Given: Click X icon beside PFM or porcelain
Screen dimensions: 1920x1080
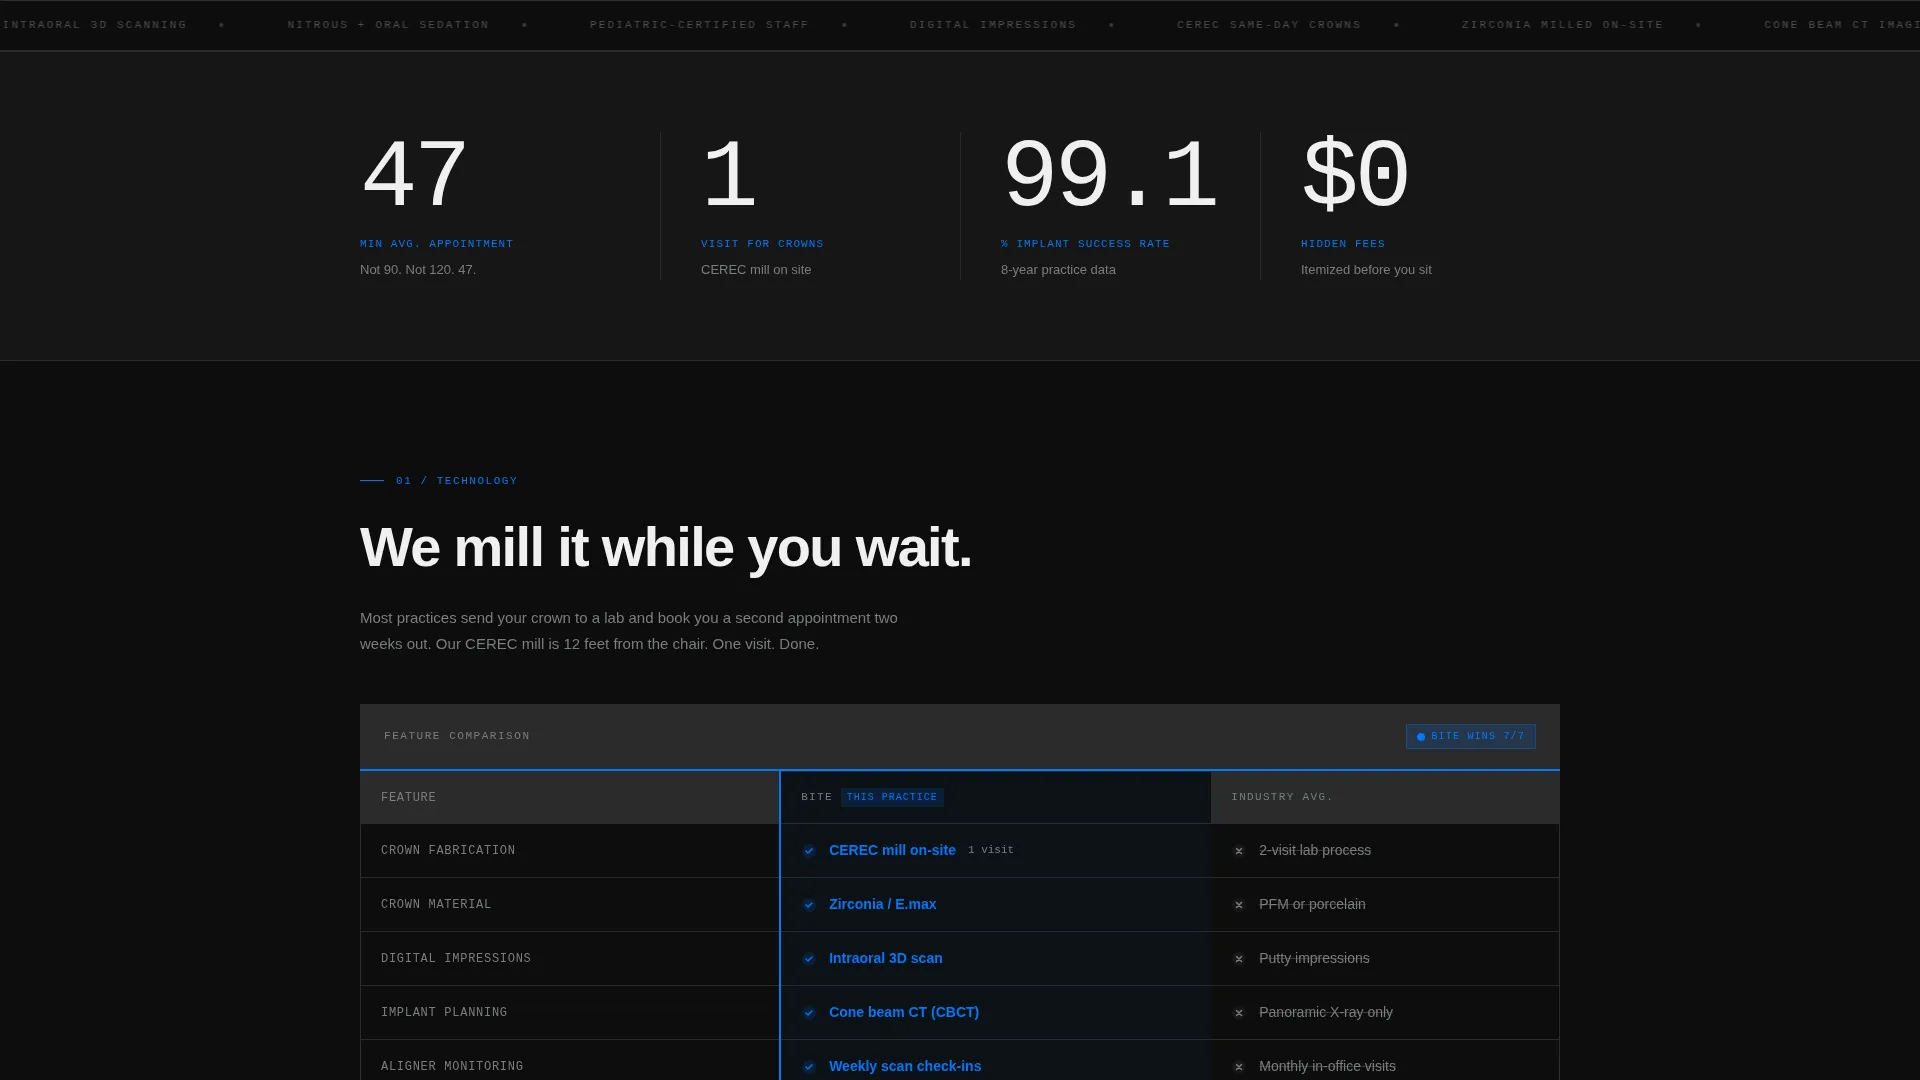Looking at the screenshot, I should coord(1239,905).
